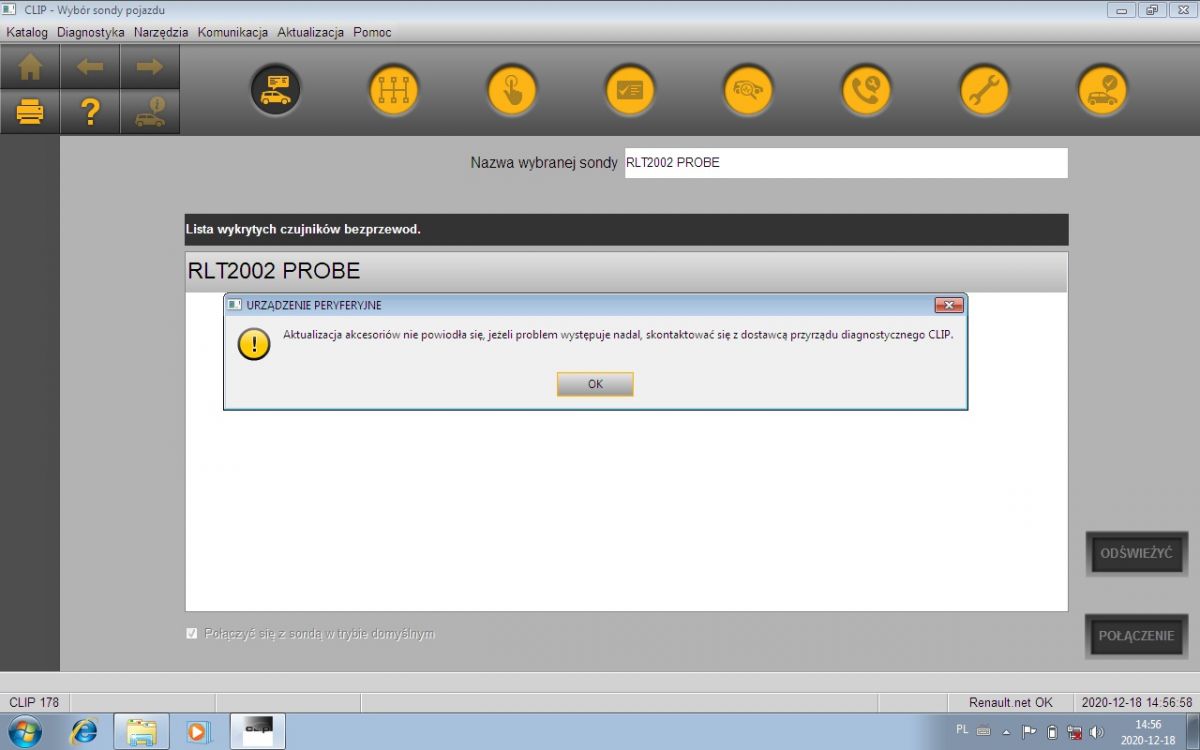Open the Aktualizacja menu
The width and height of the screenshot is (1200, 750).
[311, 32]
